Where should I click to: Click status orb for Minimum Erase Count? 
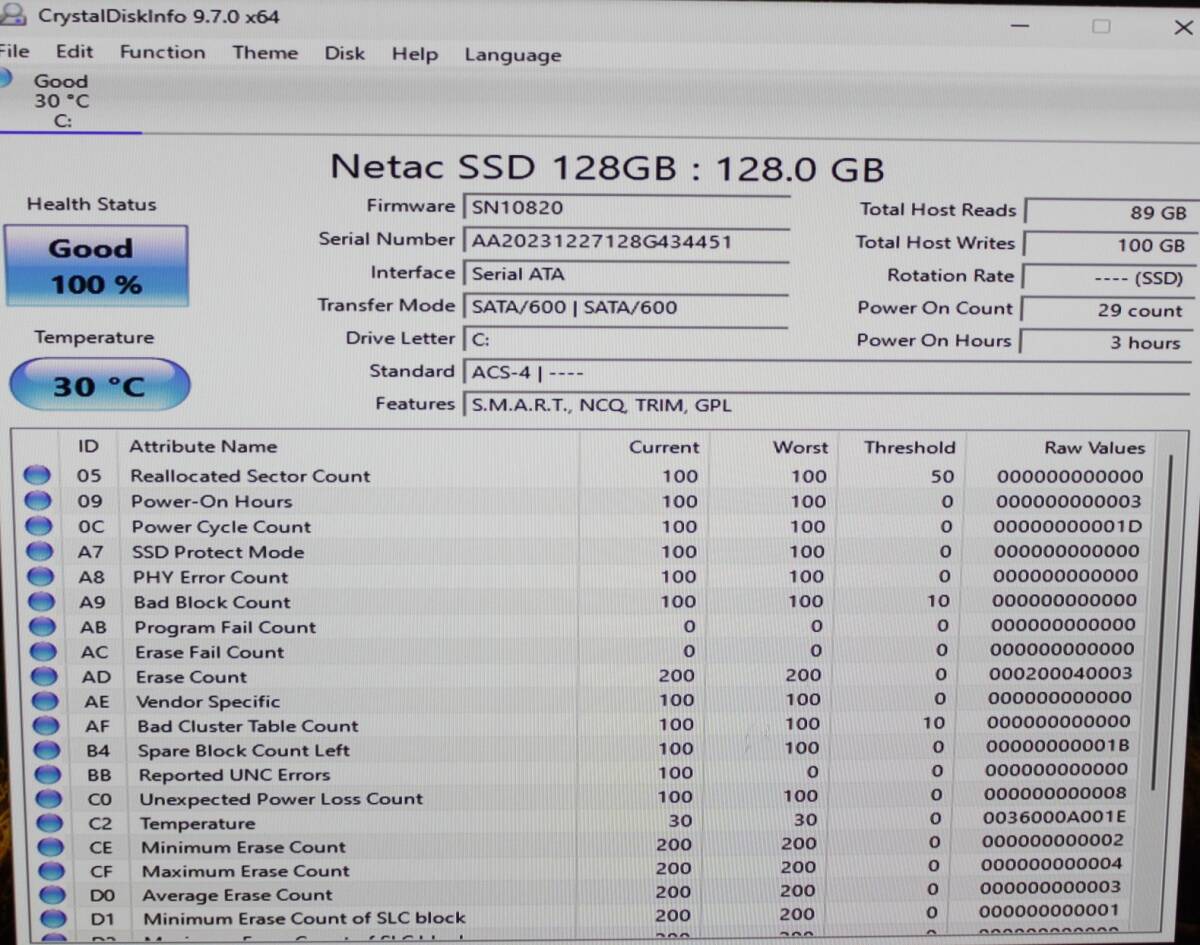tap(51, 847)
